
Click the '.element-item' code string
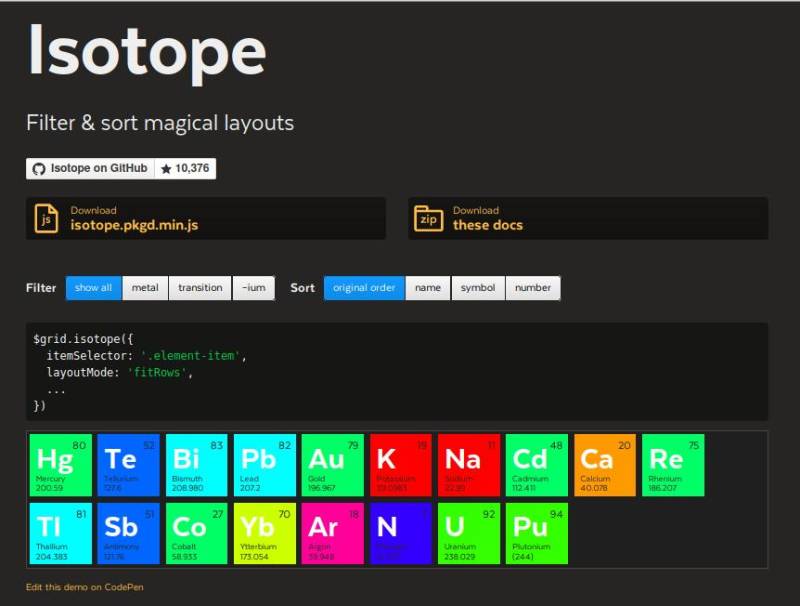coord(190,356)
